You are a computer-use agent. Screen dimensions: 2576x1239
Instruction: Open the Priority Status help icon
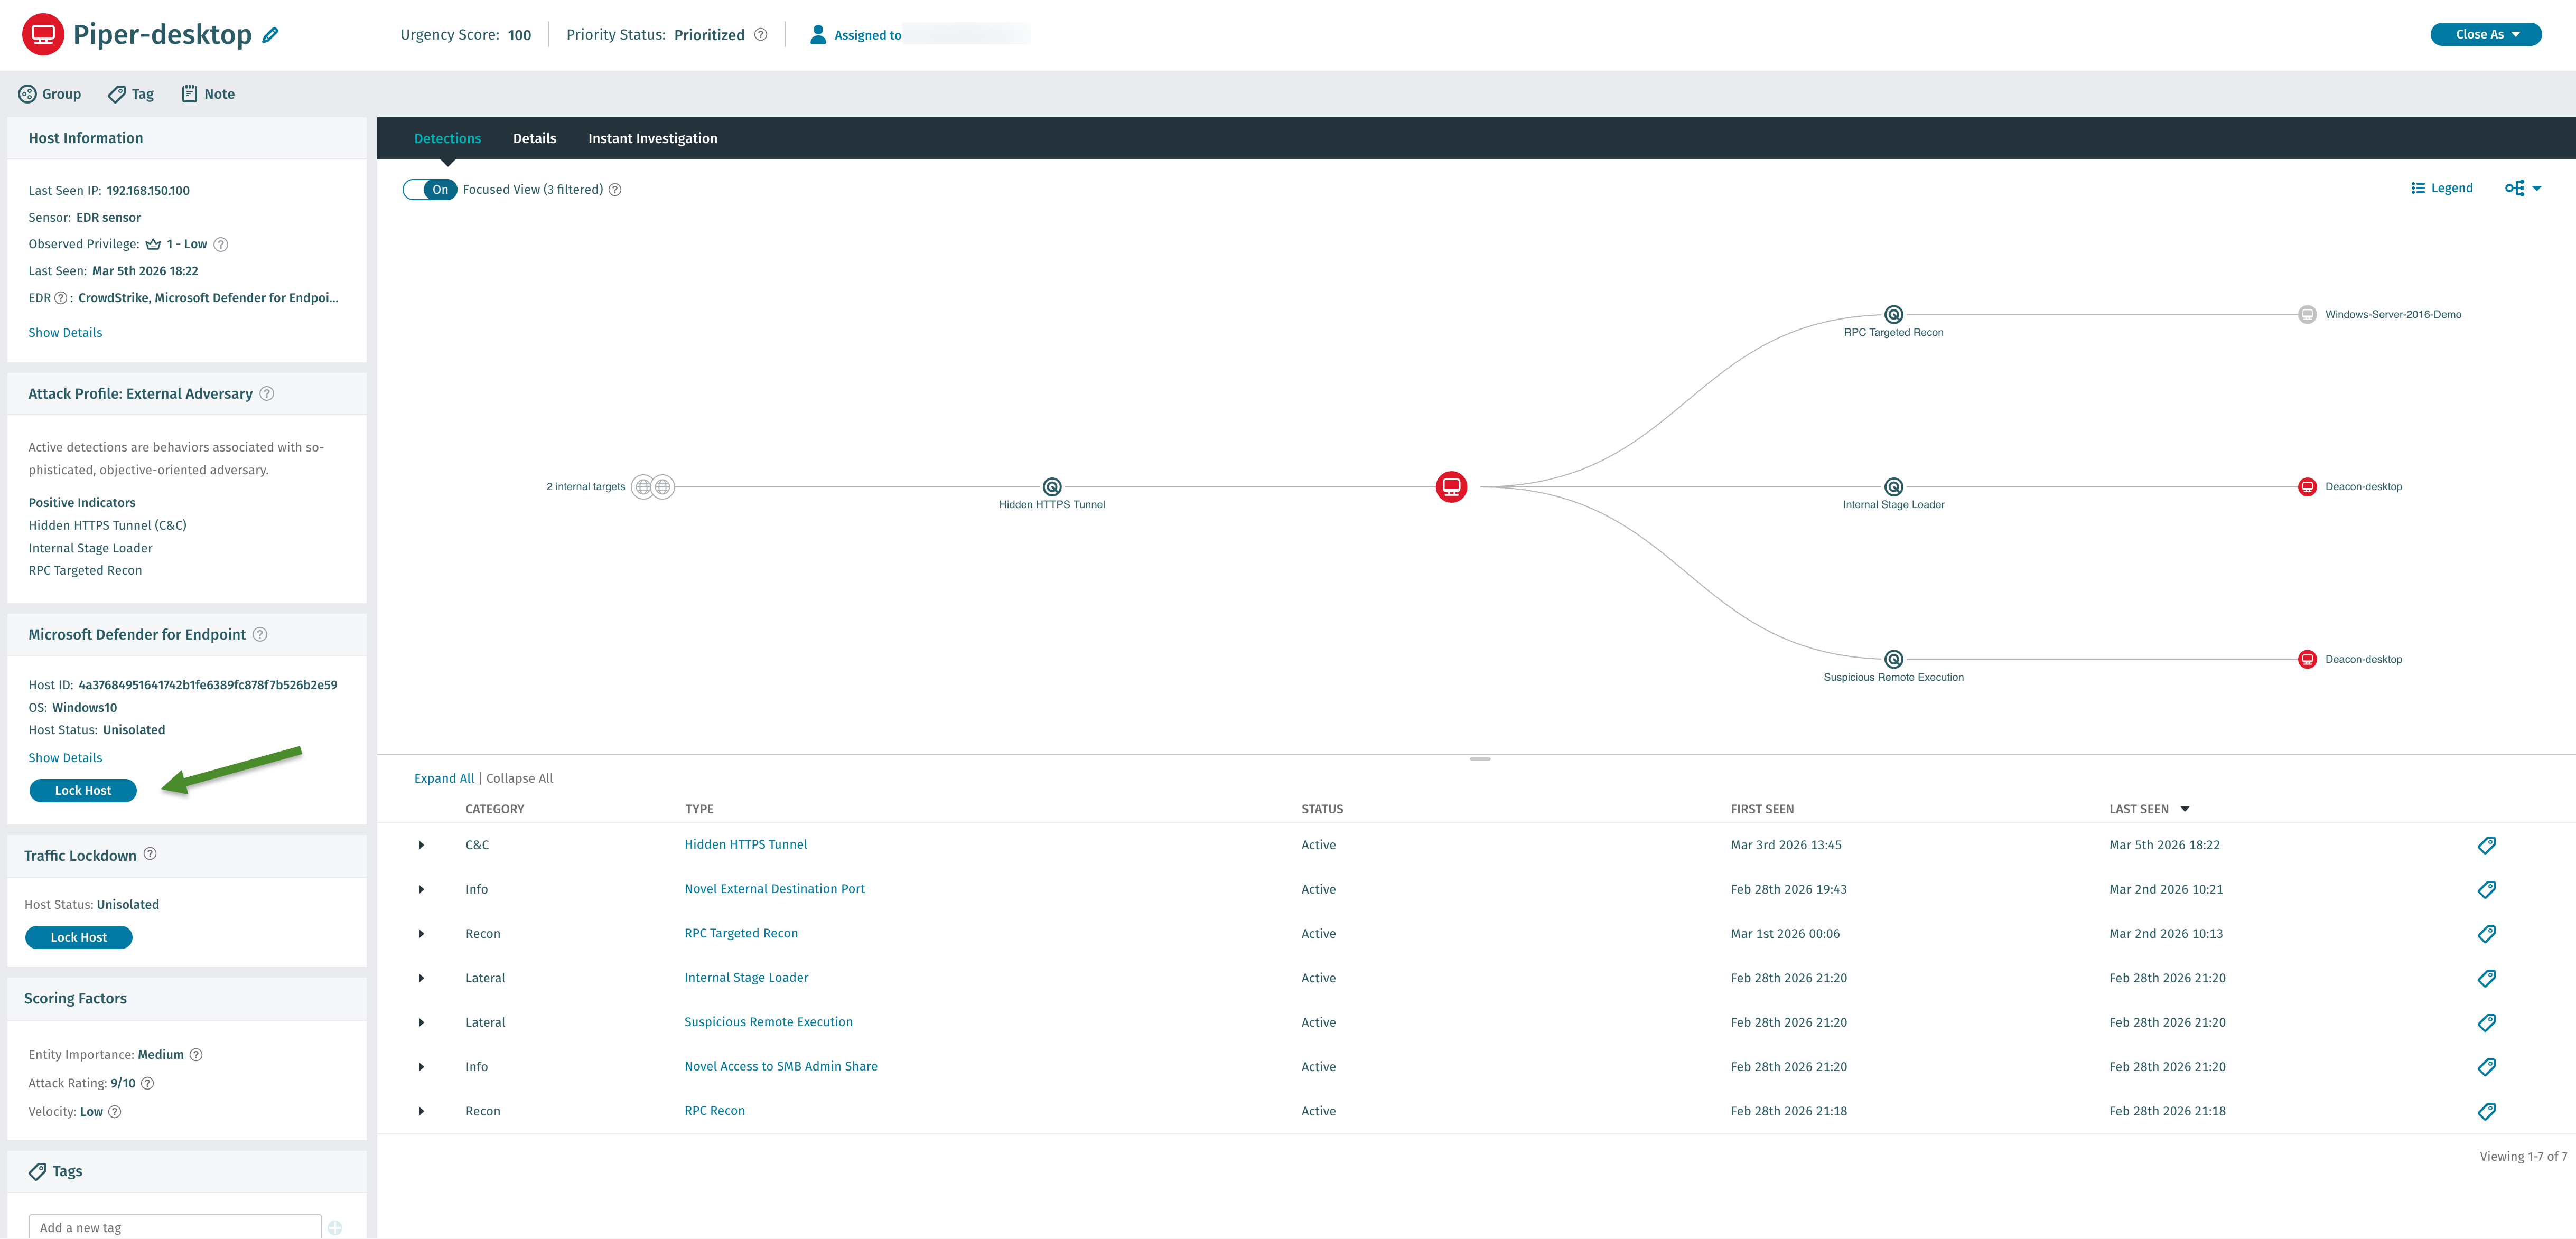coord(761,35)
